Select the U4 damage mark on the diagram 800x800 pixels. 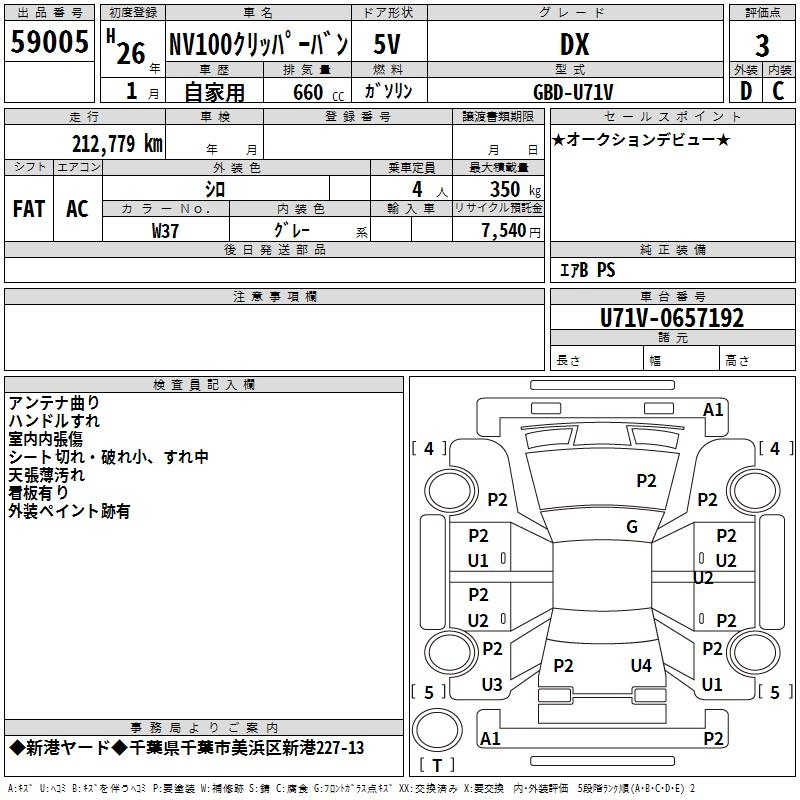[641, 665]
